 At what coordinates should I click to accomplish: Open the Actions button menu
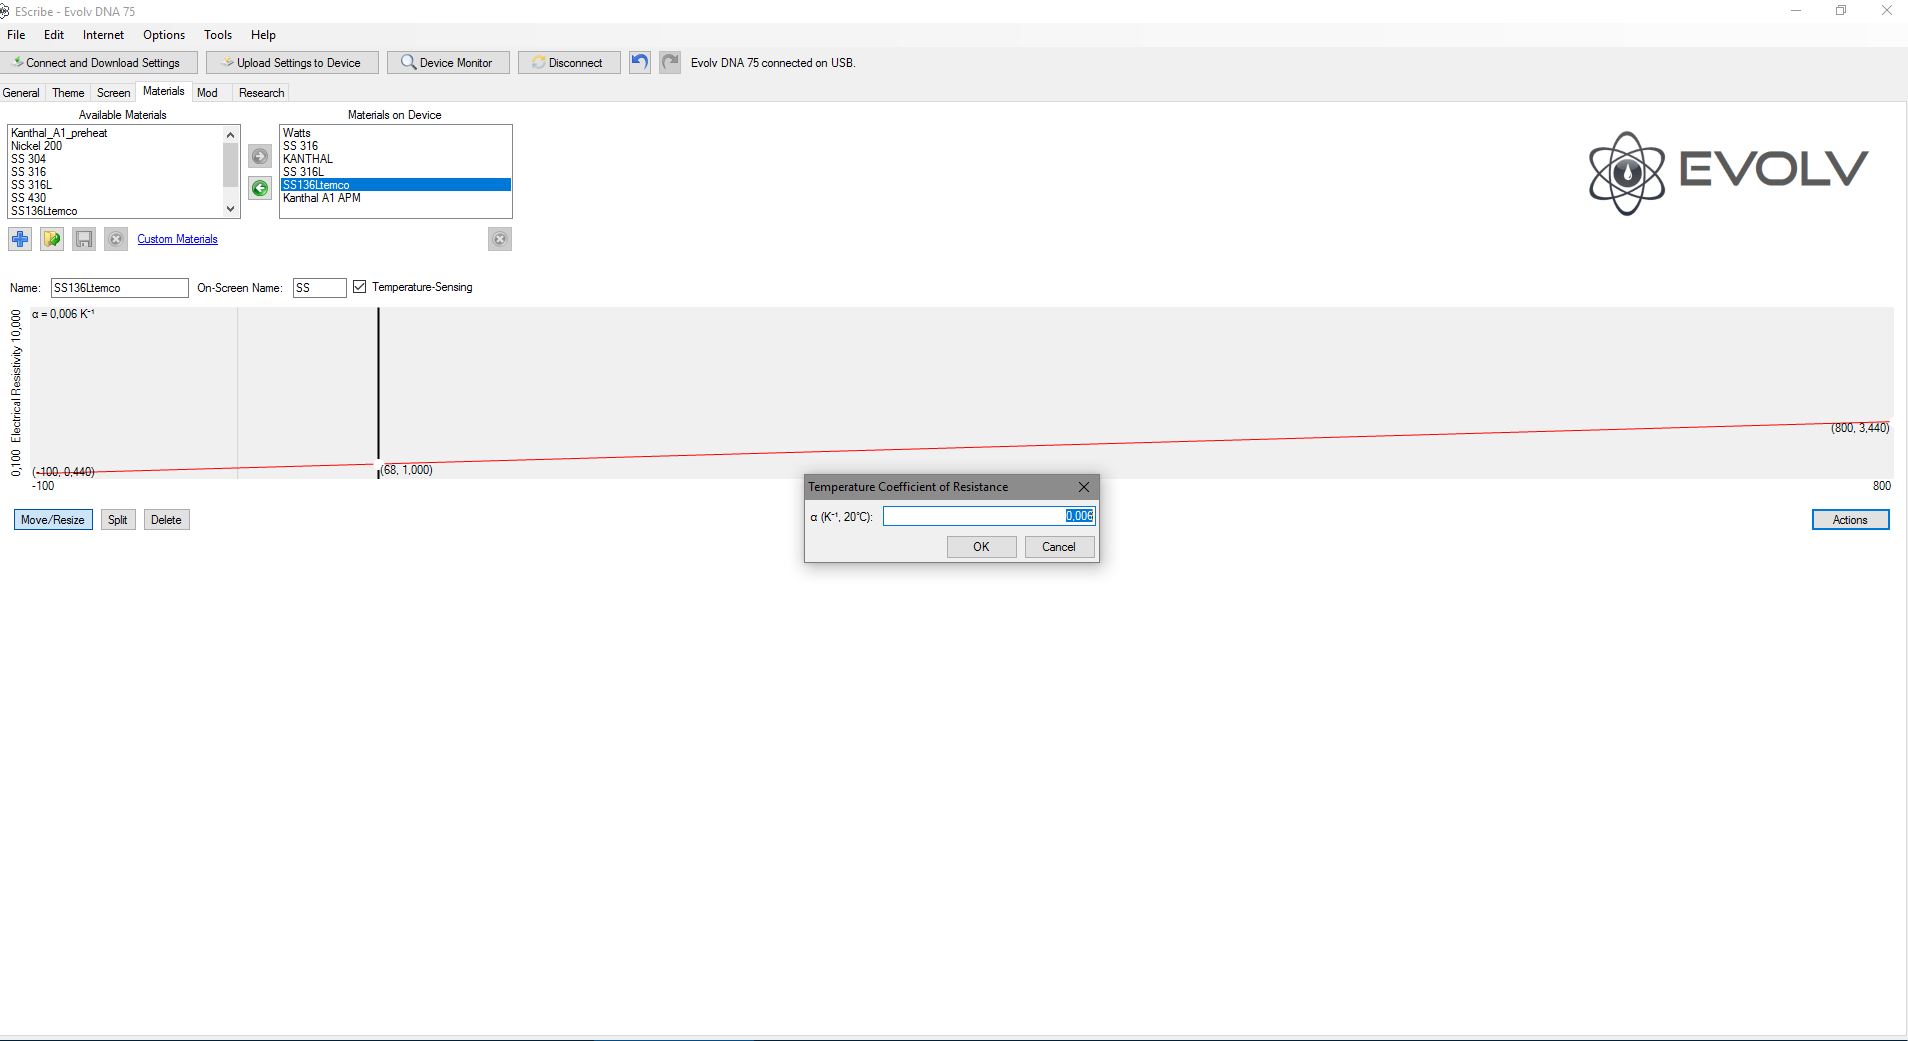pos(1850,519)
